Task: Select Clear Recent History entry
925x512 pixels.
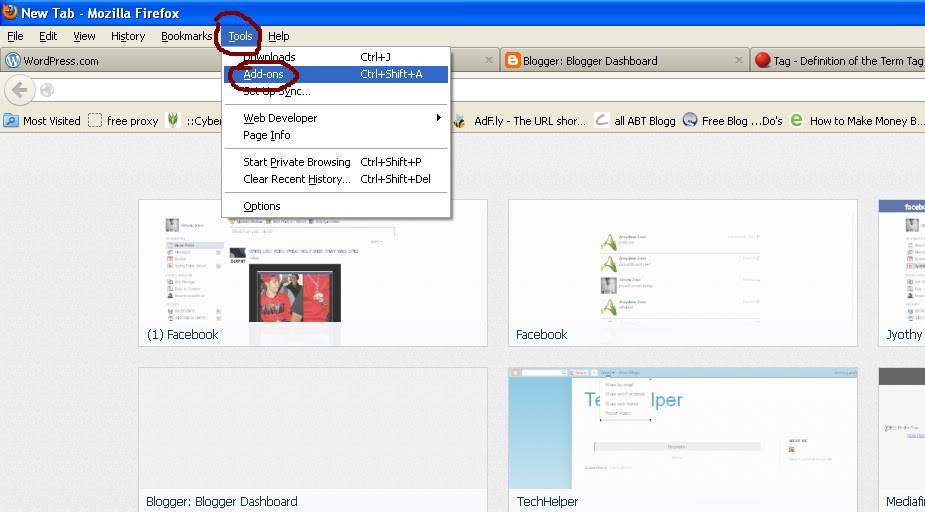Action: [x=336, y=179]
